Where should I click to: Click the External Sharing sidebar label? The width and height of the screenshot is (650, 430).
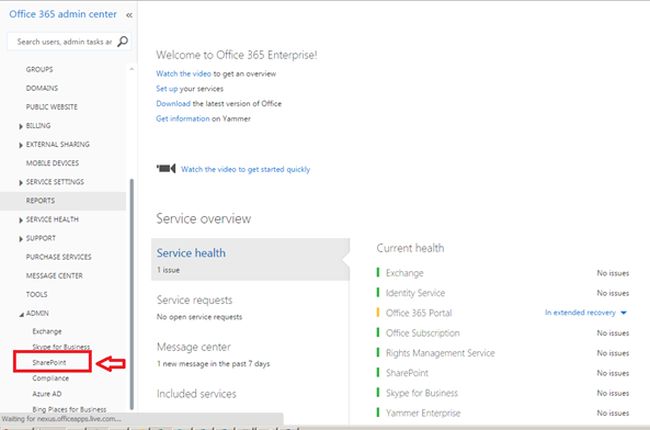[58, 144]
